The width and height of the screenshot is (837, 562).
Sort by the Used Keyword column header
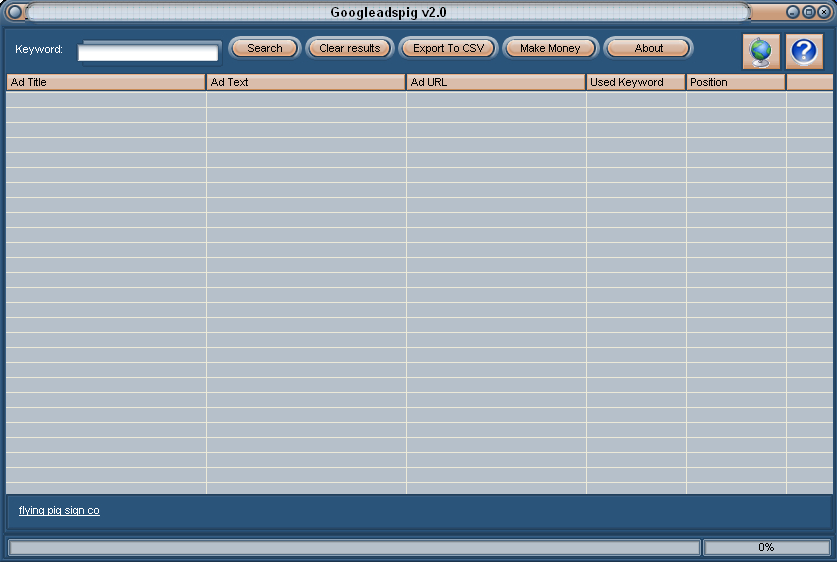[636, 82]
